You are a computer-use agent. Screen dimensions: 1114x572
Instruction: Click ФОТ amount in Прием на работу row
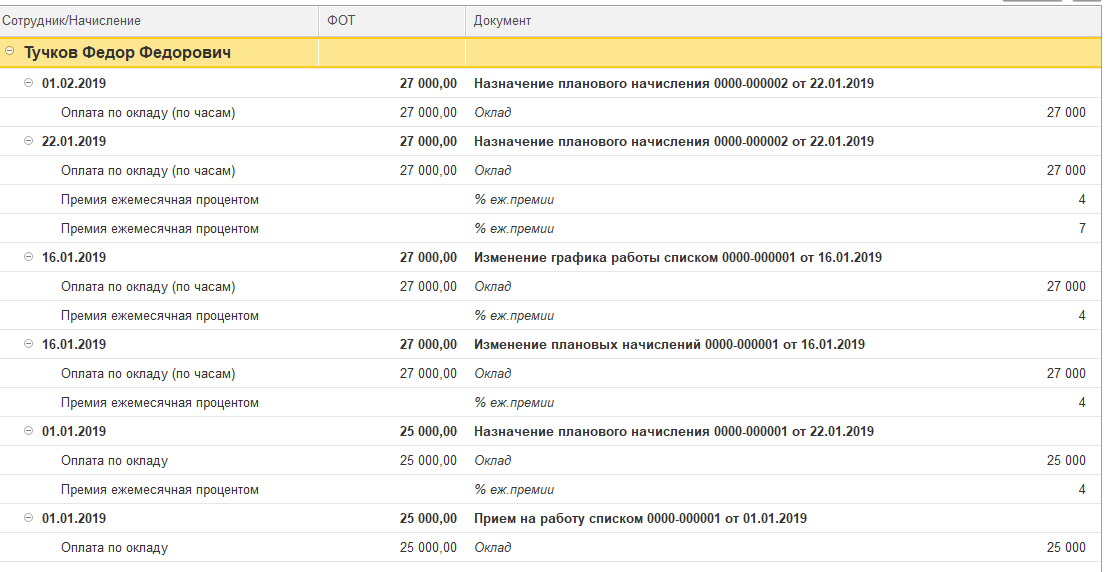pos(428,519)
